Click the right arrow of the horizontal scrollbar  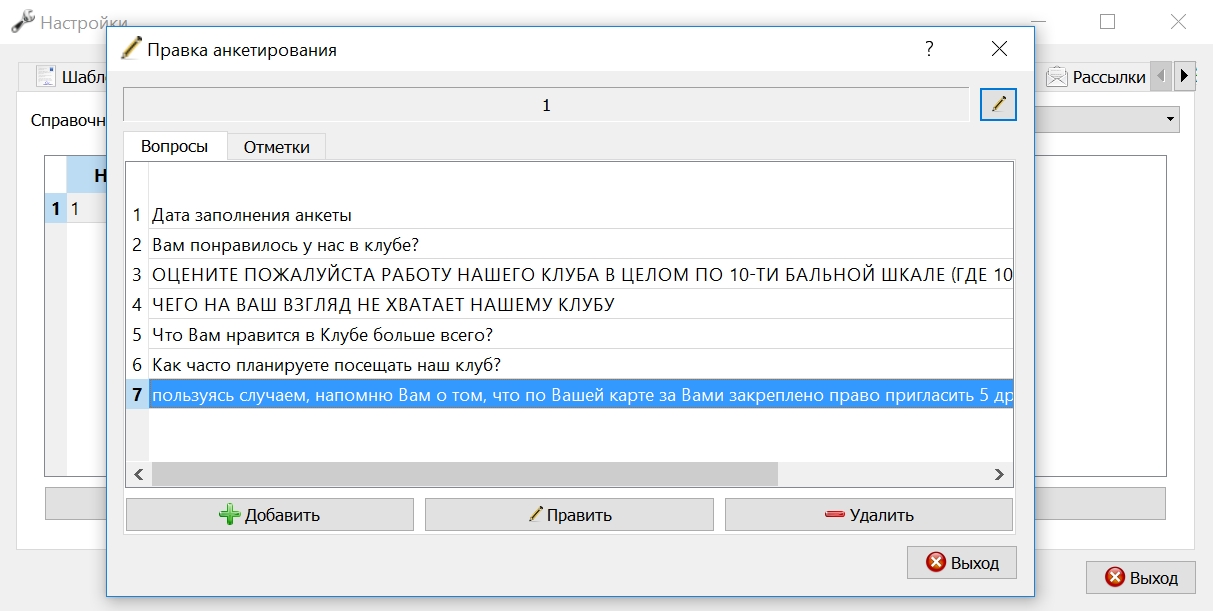click(x=997, y=474)
